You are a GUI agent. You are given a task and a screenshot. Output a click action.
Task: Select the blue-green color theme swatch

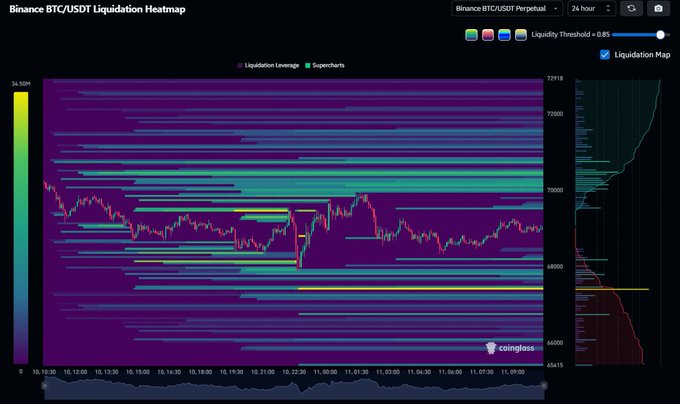pyautogui.click(x=504, y=35)
